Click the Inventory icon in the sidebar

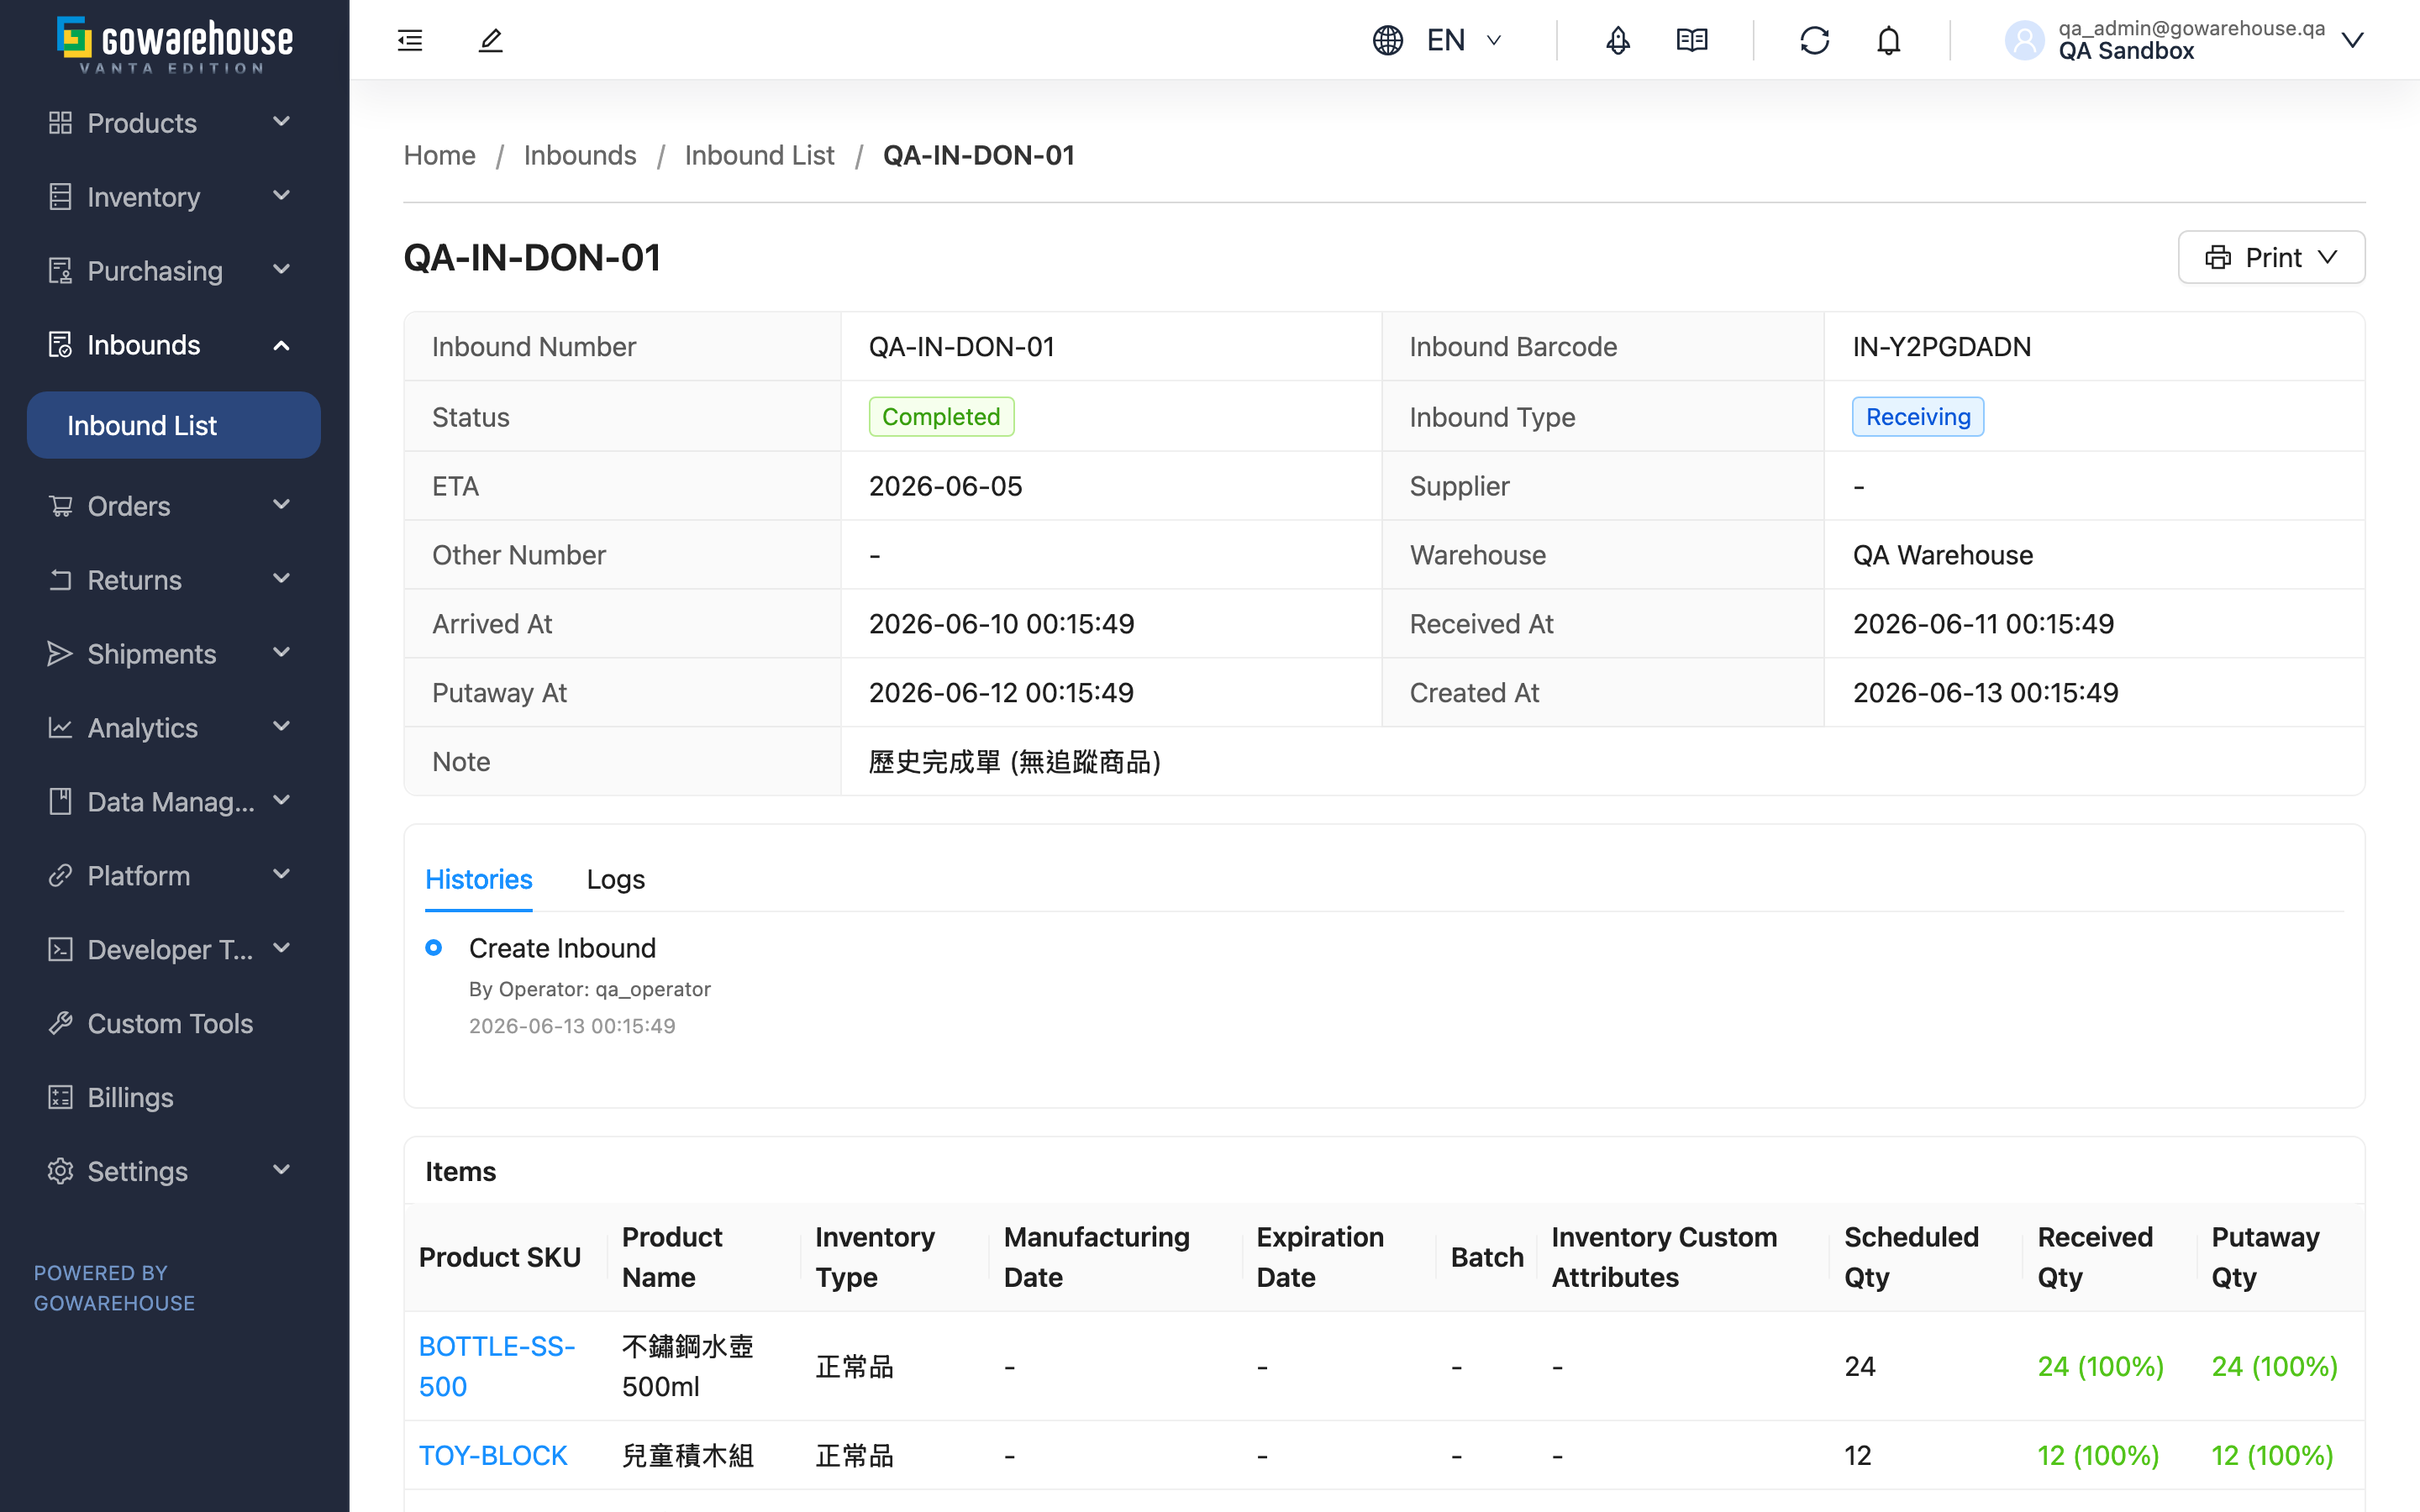click(60, 196)
